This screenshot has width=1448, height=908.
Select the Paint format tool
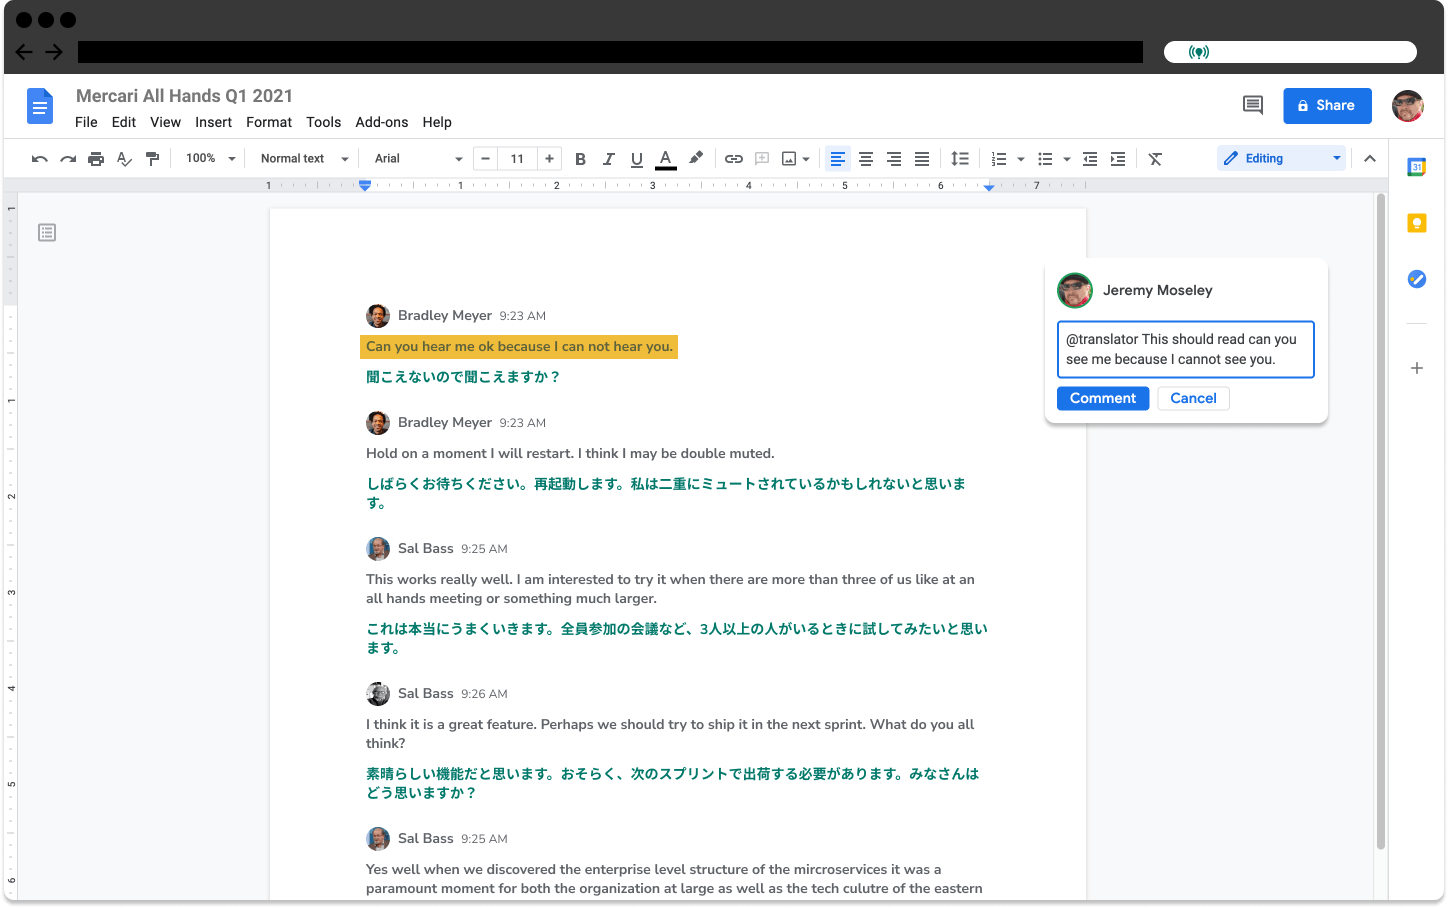point(152,159)
